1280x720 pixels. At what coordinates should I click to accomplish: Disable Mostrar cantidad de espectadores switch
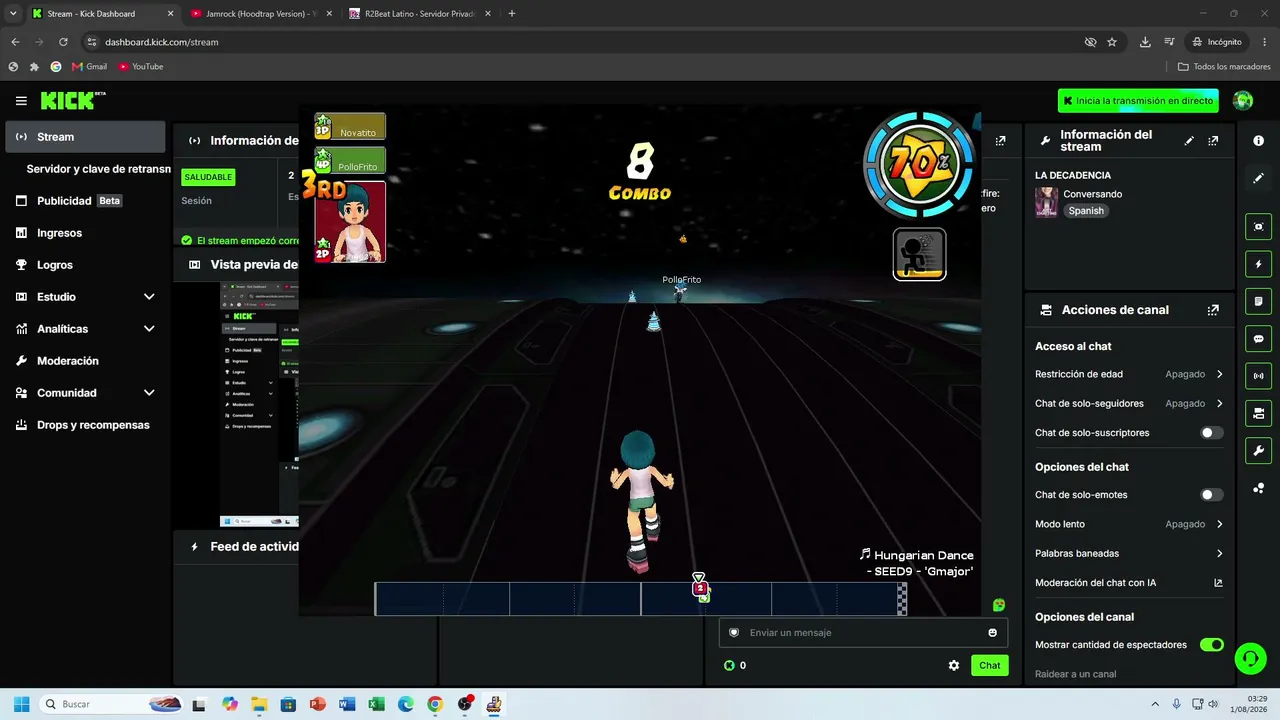point(1211,645)
